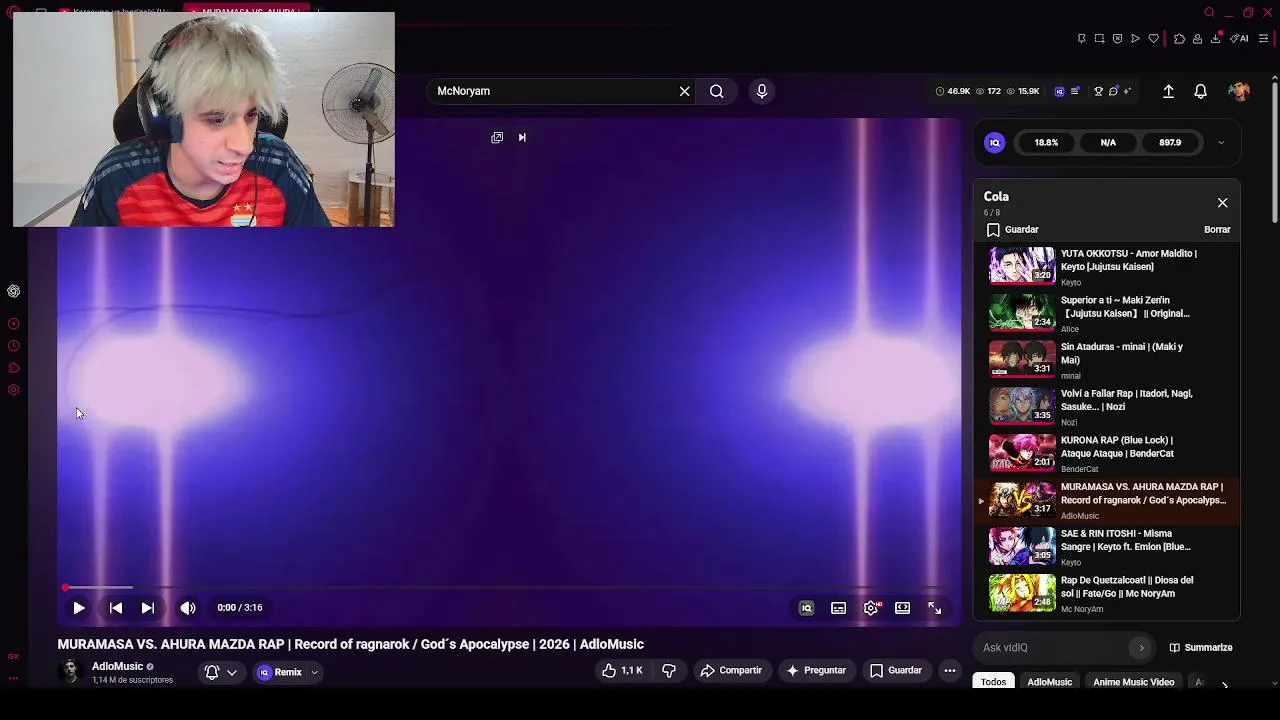Save the queue with Guardar
The height and width of the screenshot is (720, 1280).
coord(1013,230)
